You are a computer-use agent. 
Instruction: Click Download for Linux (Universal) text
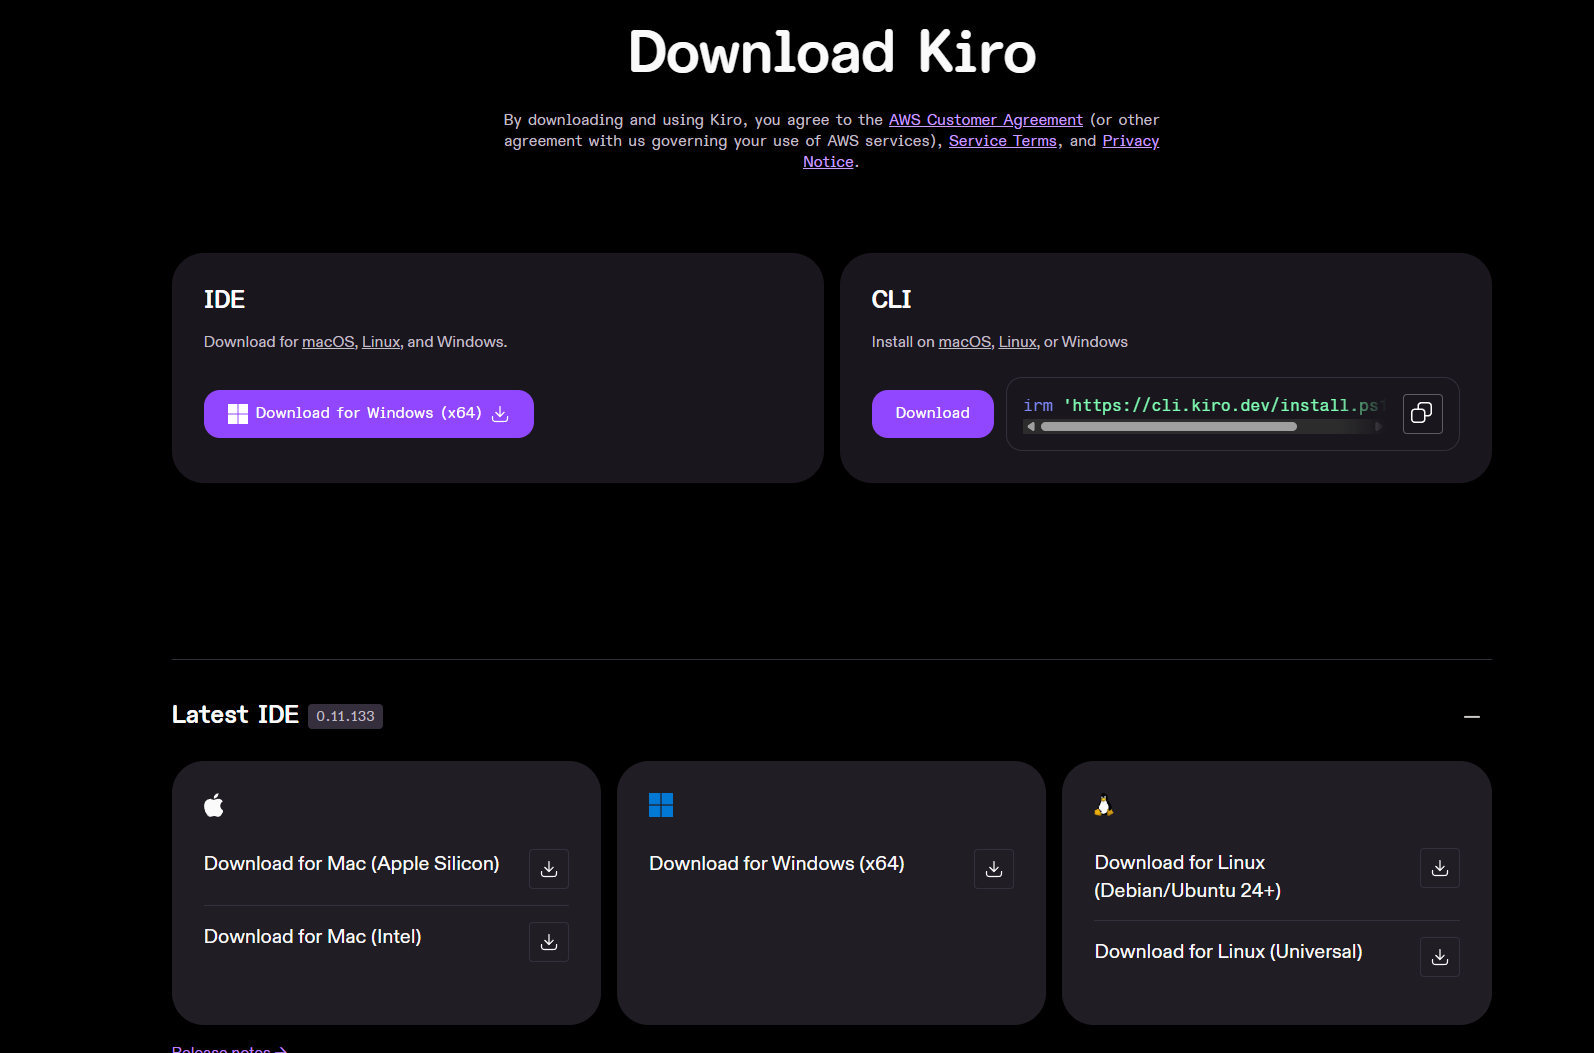1229,951
